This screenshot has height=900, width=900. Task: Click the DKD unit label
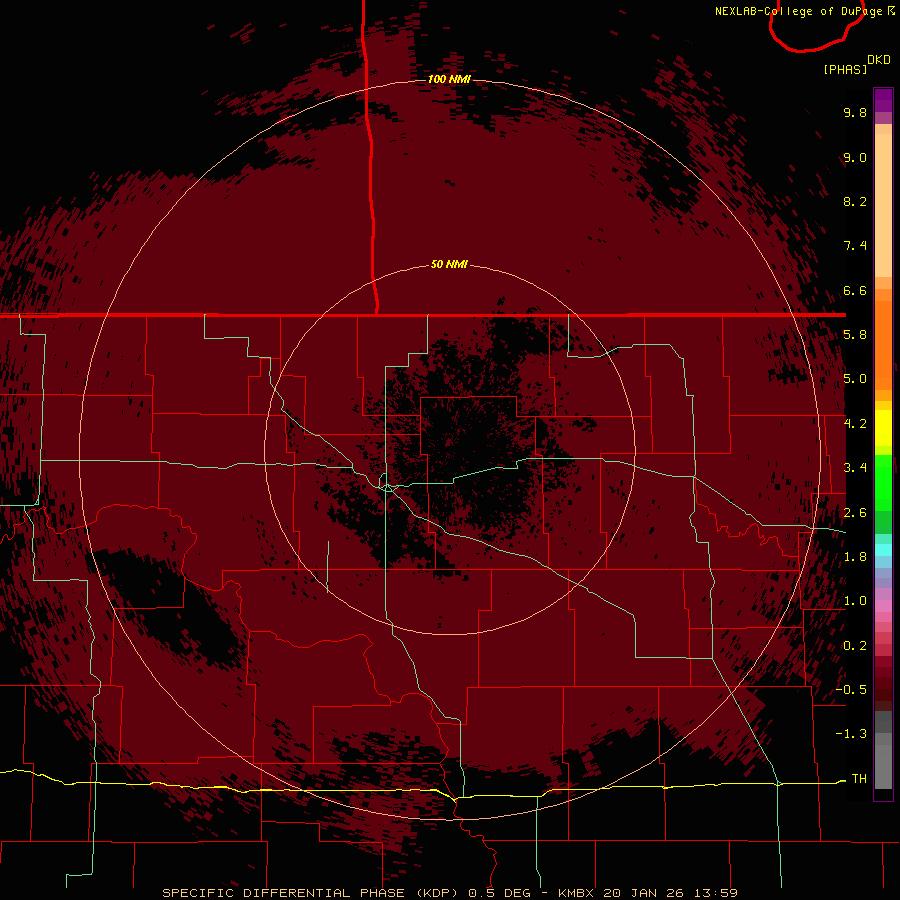pyautogui.click(x=878, y=60)
